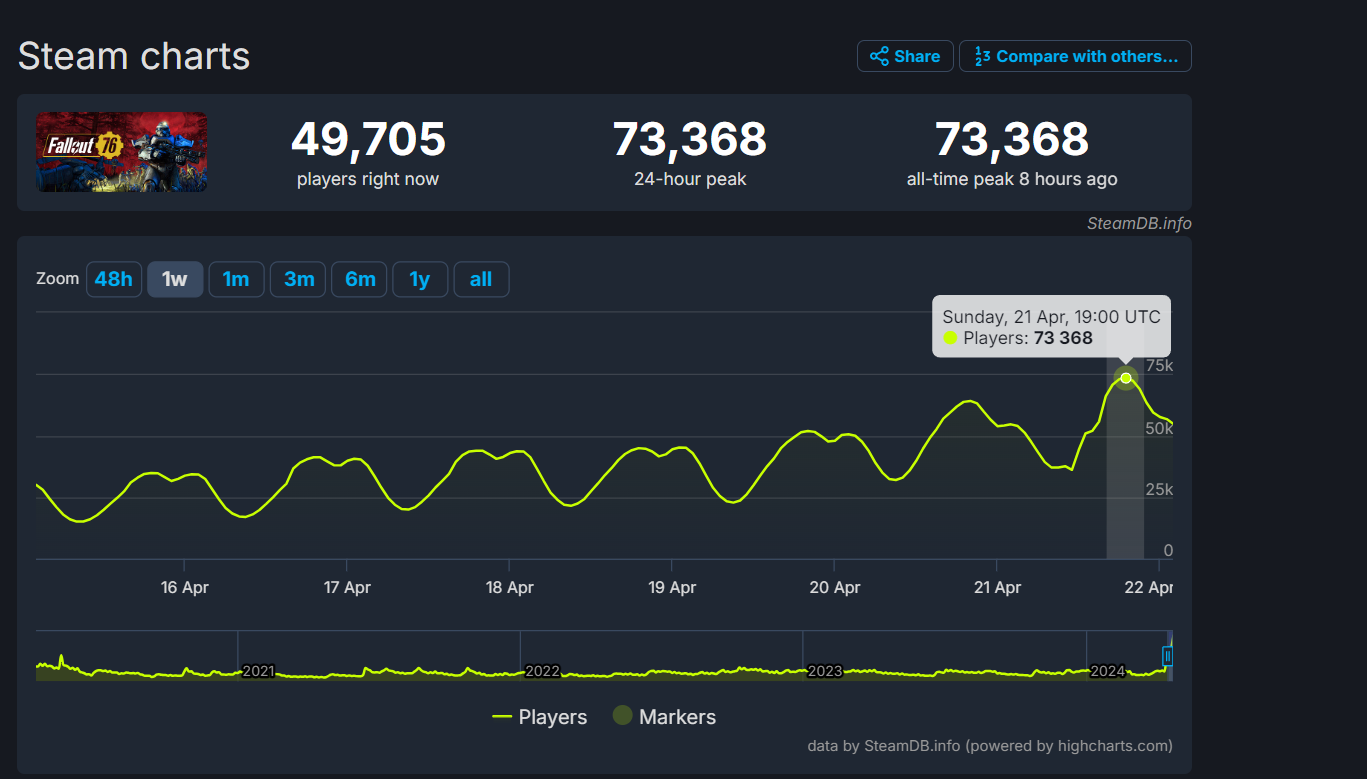Toggle the Players series legend
The width and height of the screenshot is (1367, 779).
coord(540,717)
